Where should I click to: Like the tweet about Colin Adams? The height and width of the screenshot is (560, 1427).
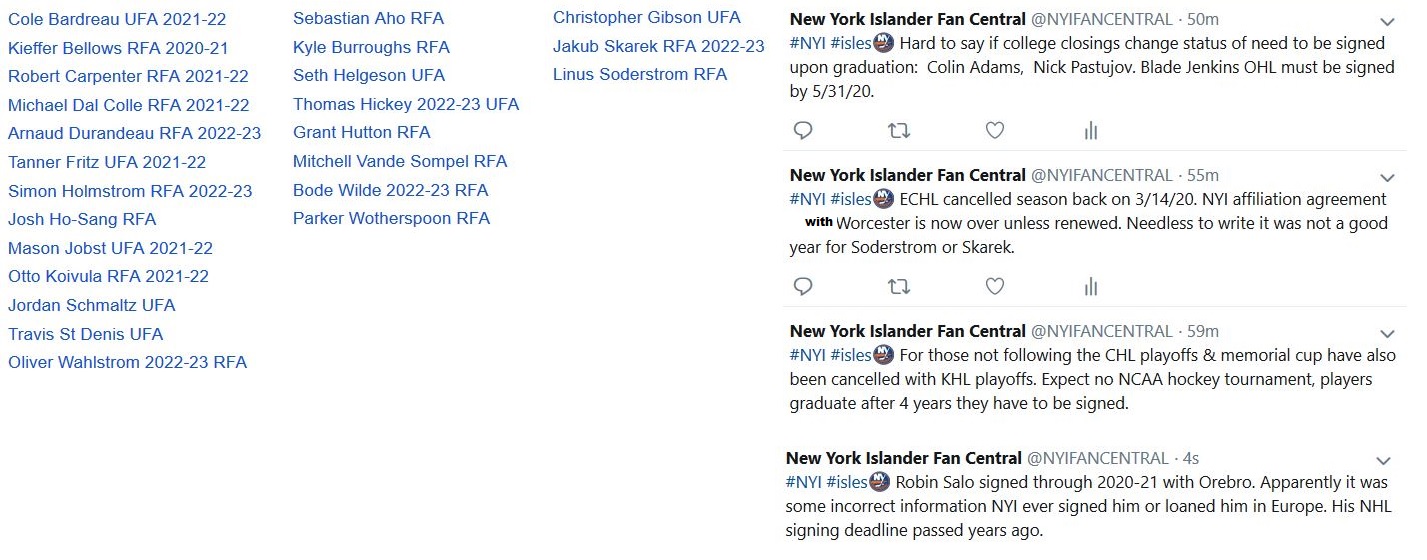tap(994, 130)
